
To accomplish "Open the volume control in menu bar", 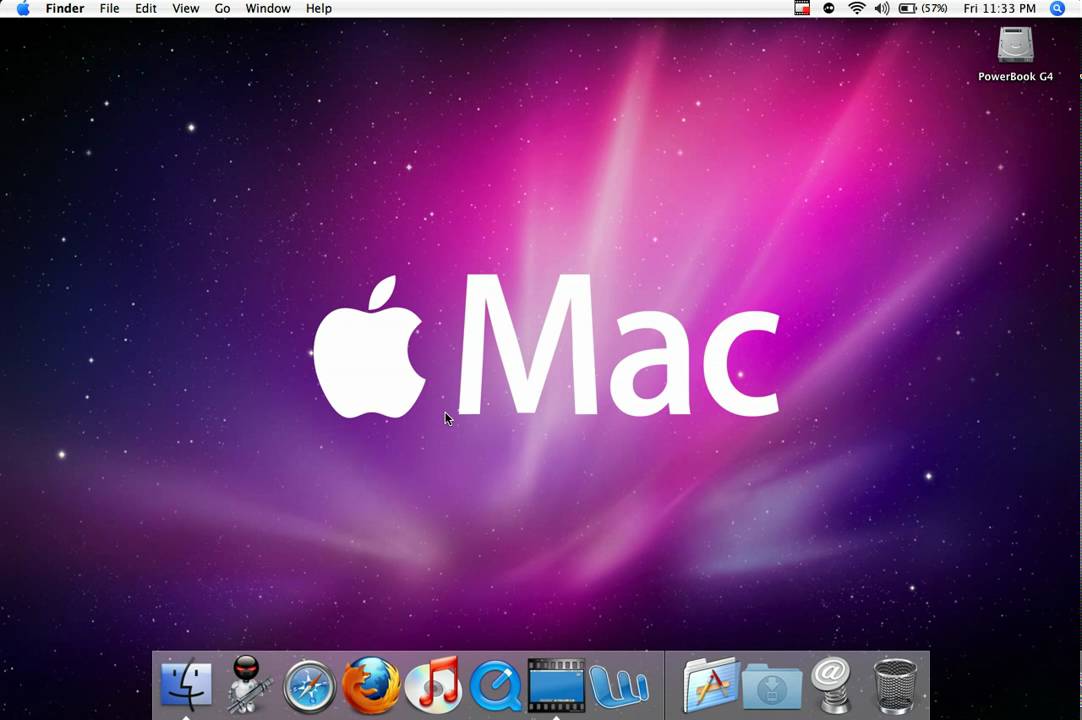I will pyautogui.click(x=882, y=8).
